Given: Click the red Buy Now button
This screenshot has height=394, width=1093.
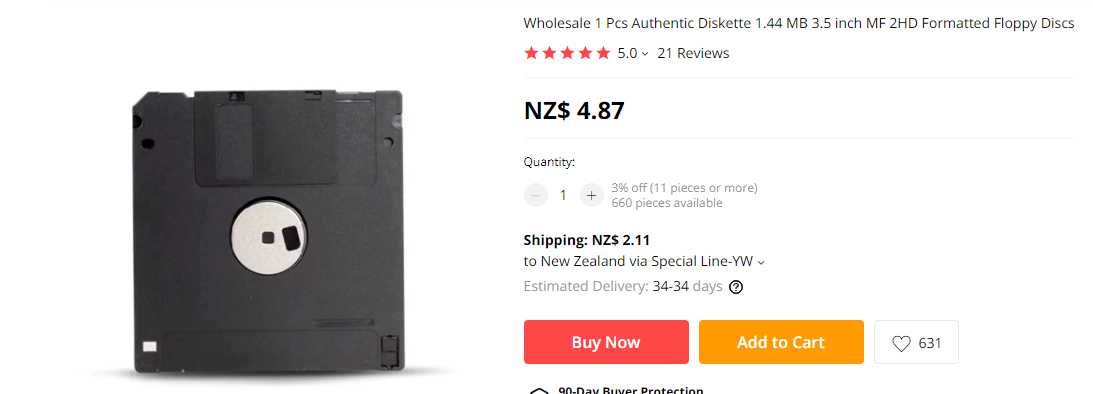Looking at the screenshot, I should click(606, 342).
